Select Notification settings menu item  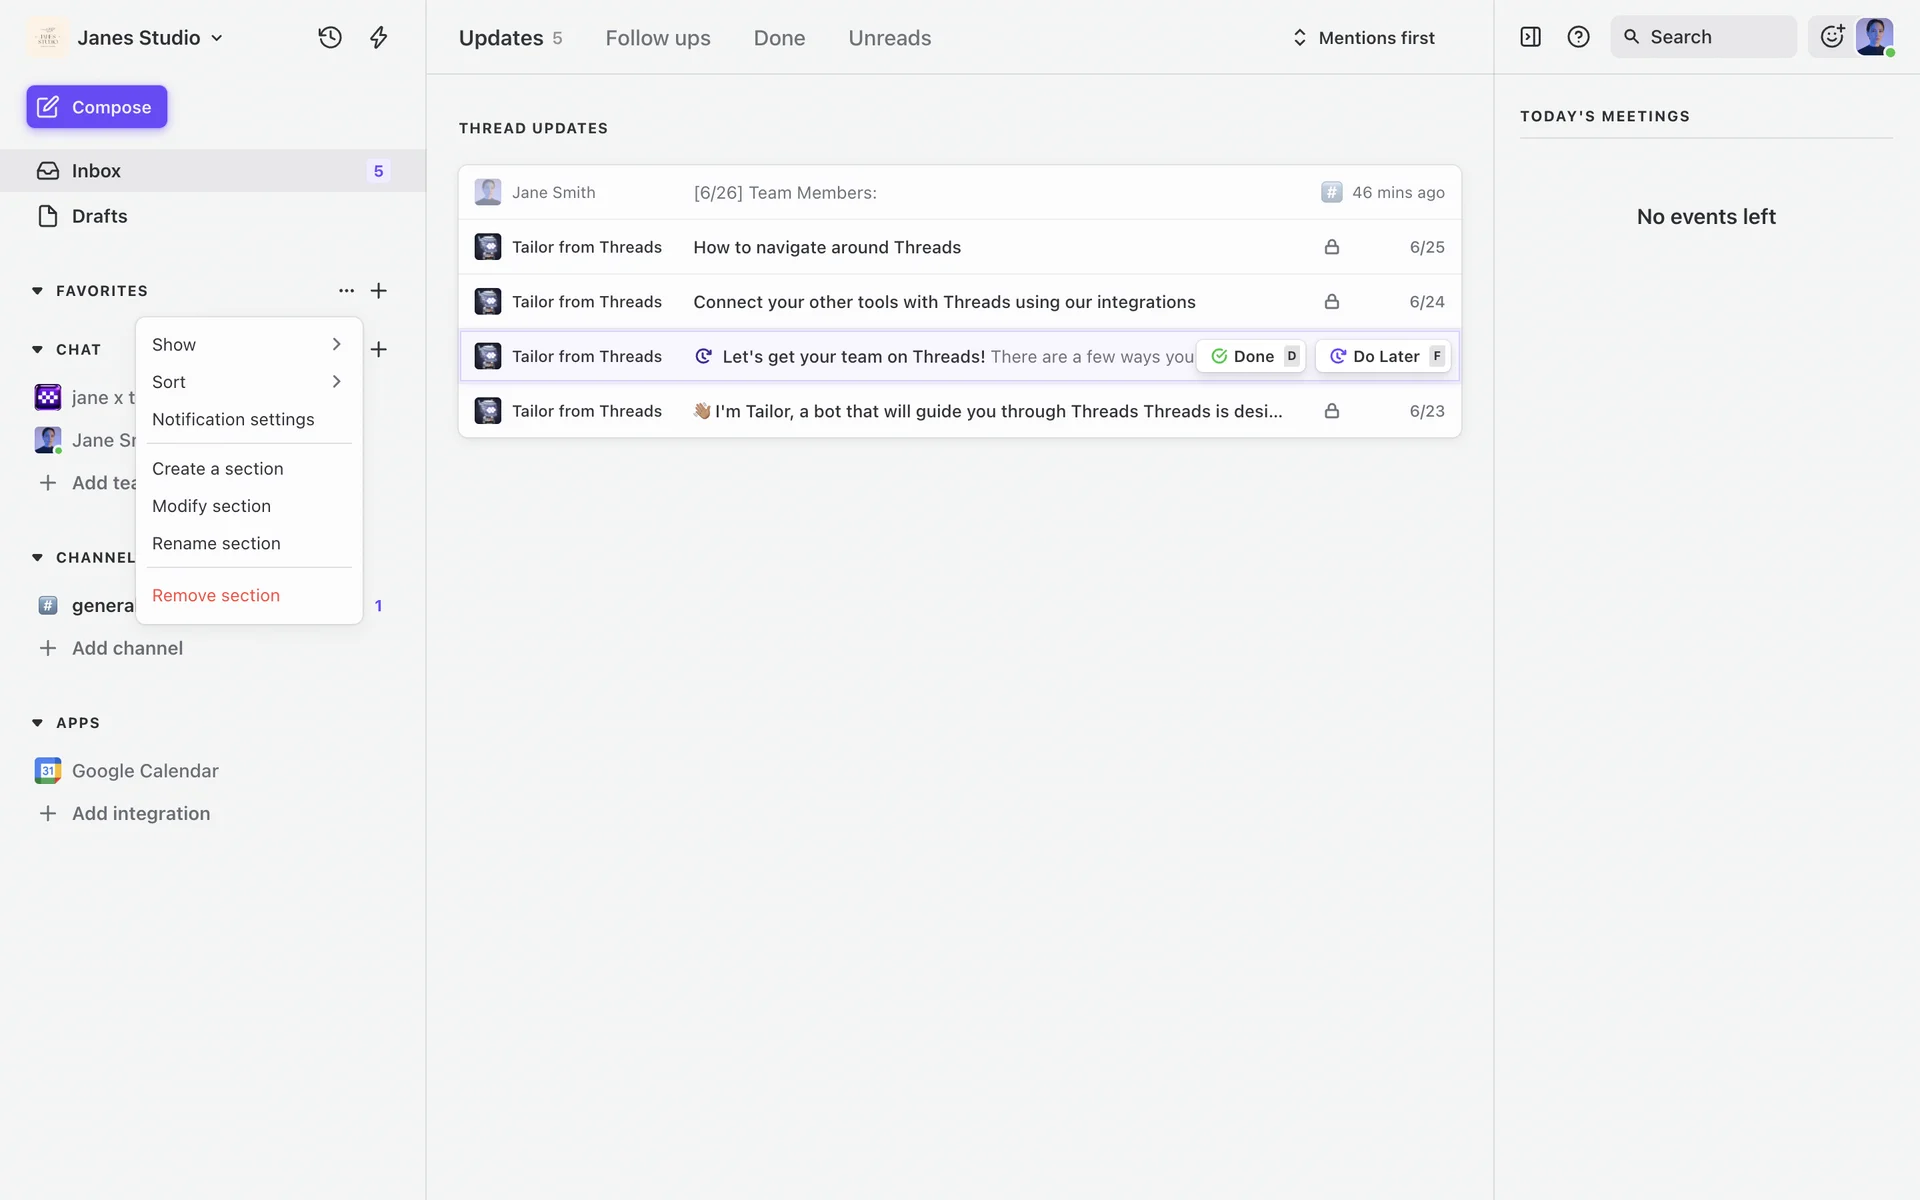pyautogui.click(x=233, y=419)
